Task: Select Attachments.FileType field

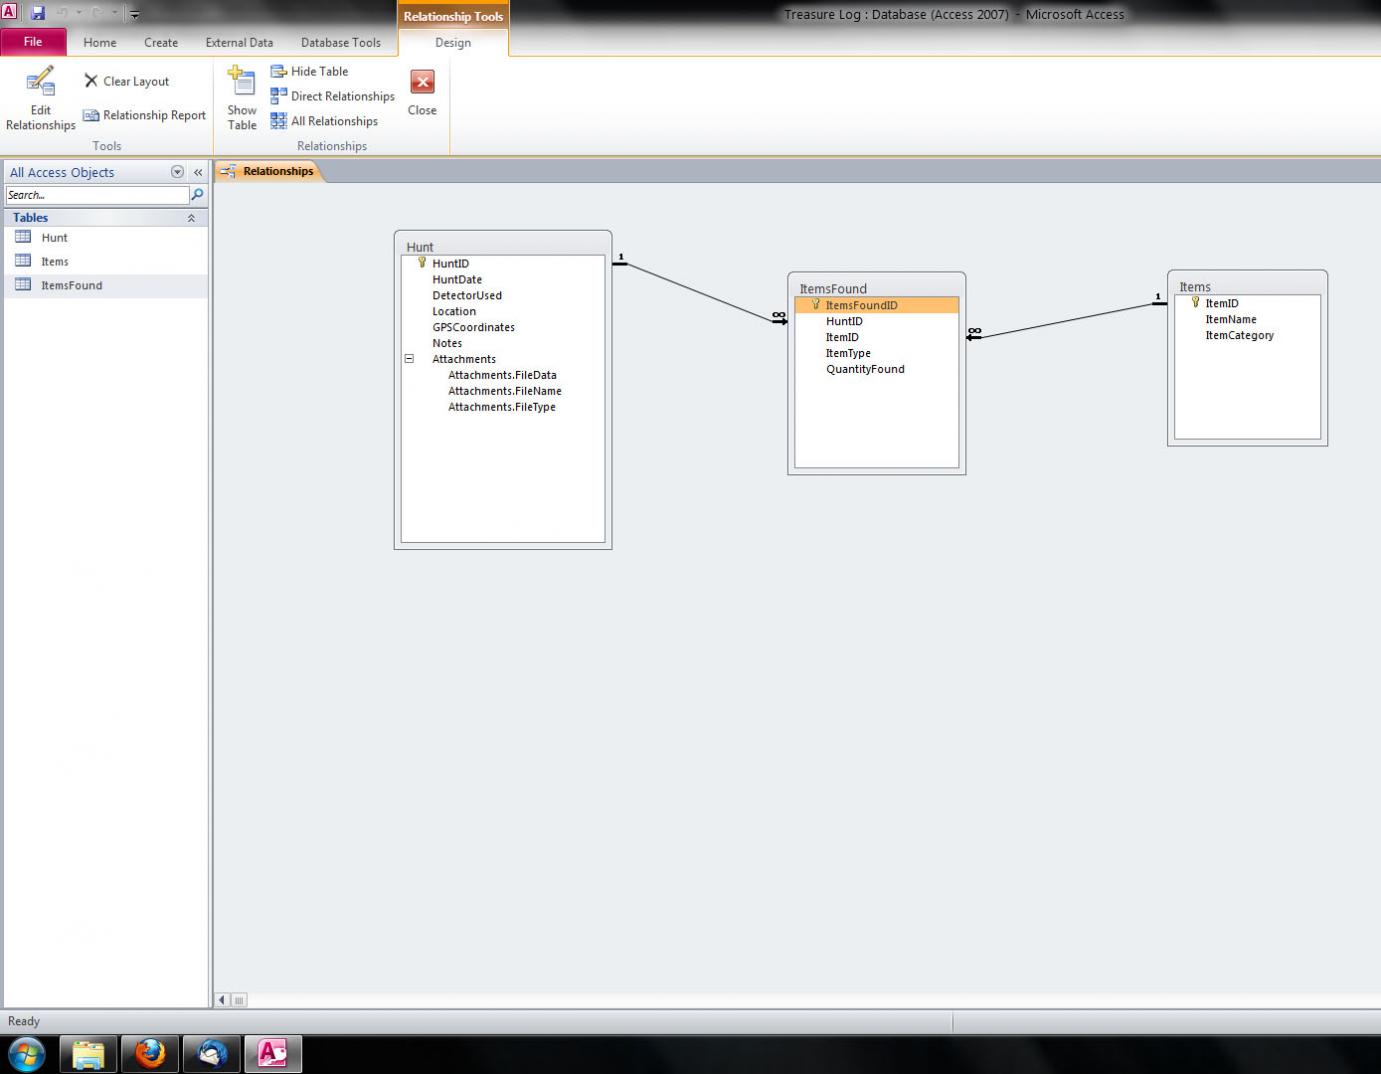Action: [x=503, y=407]
